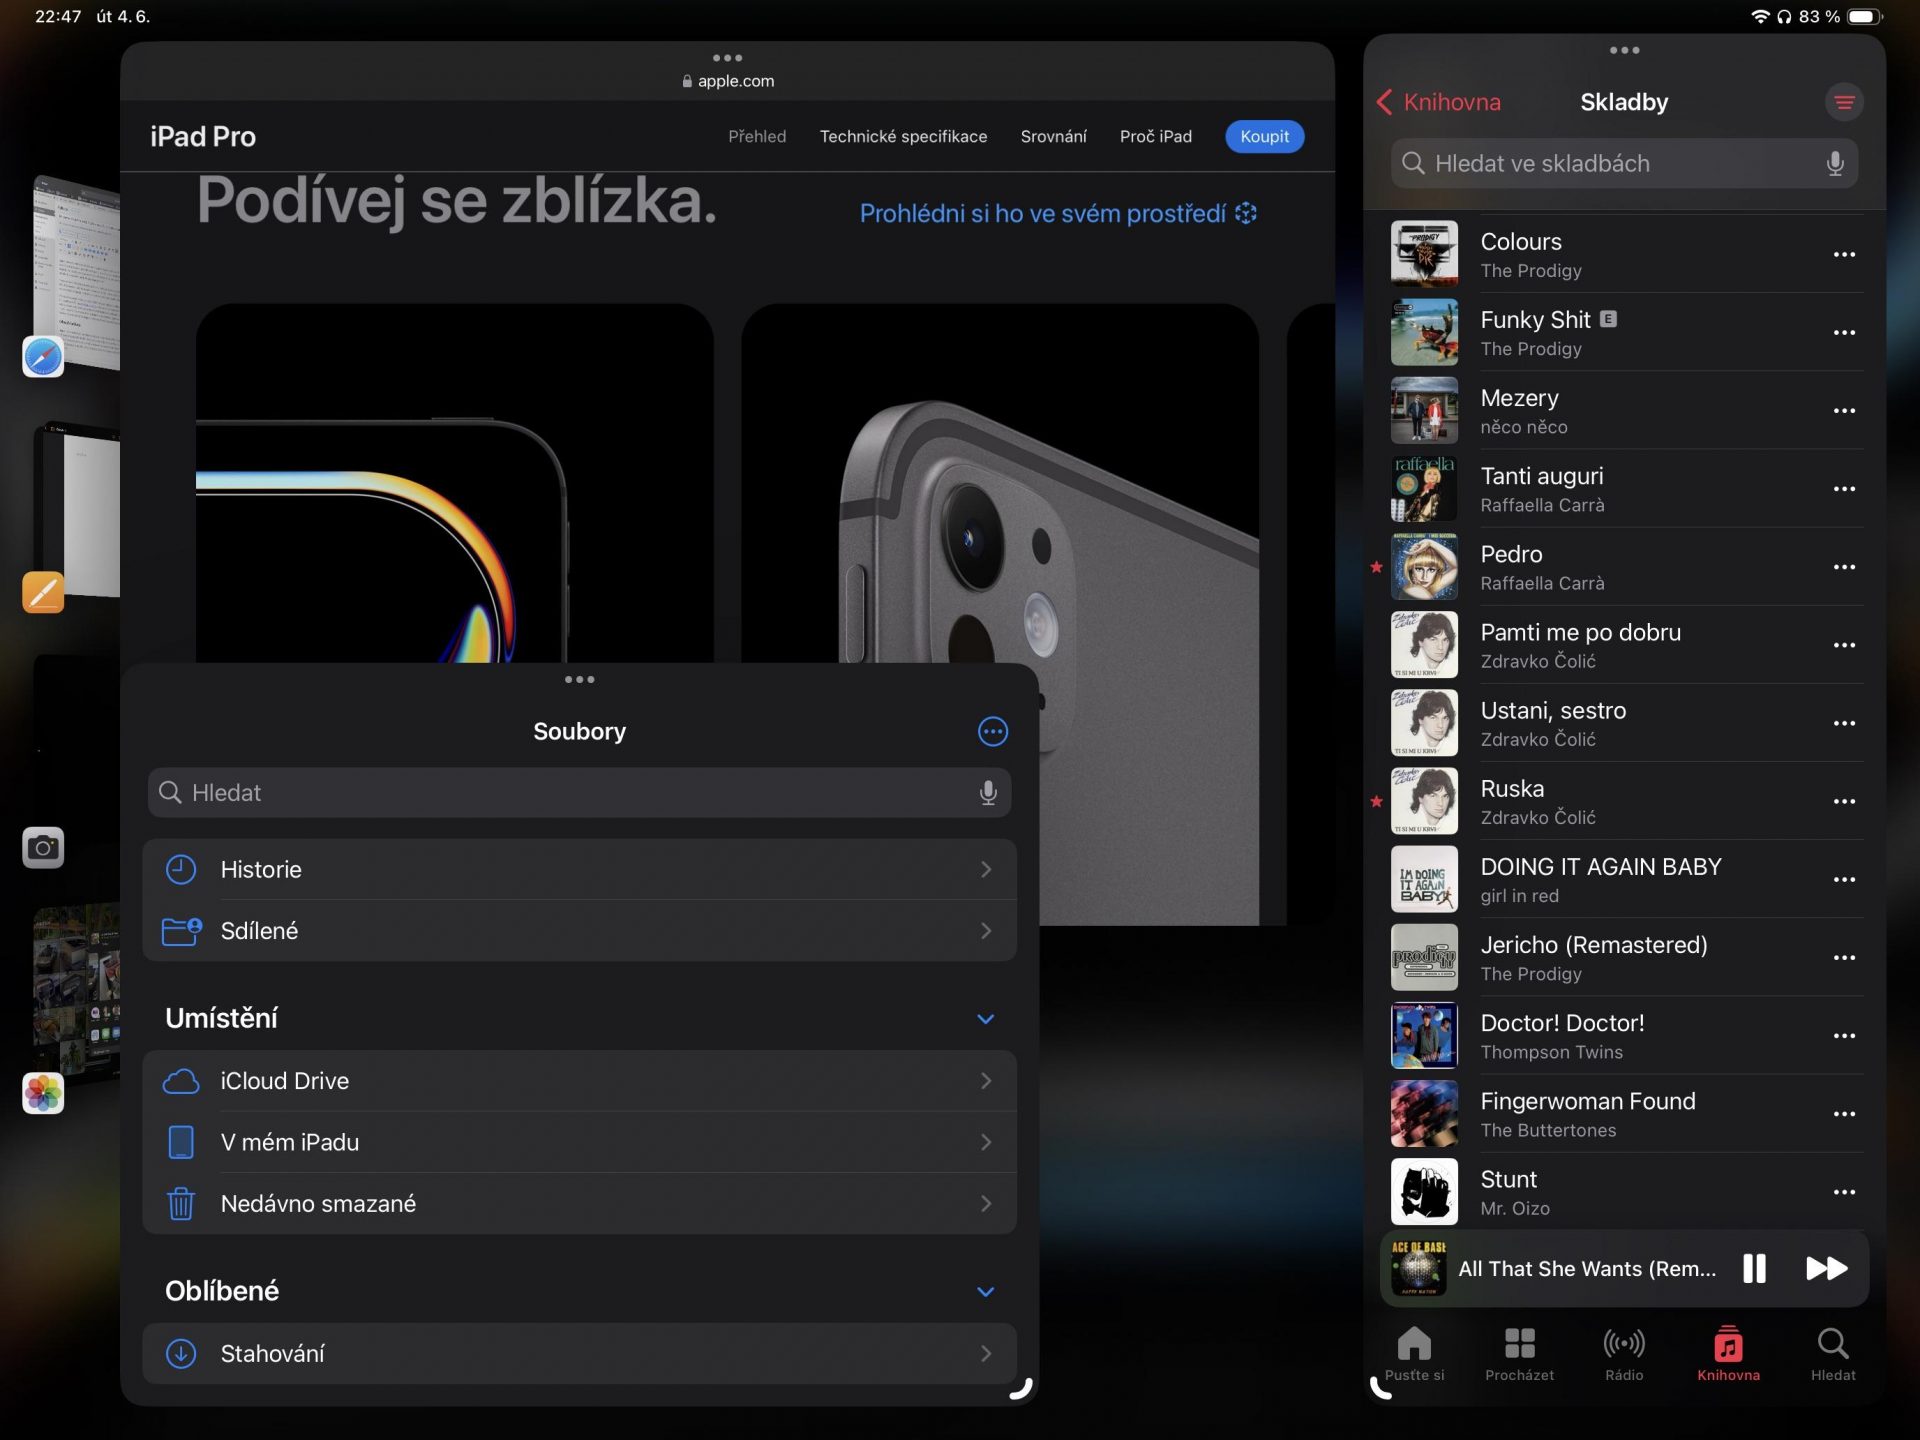
Task: Open the Photos app icon in the strip
Action: click(43, 1093)
